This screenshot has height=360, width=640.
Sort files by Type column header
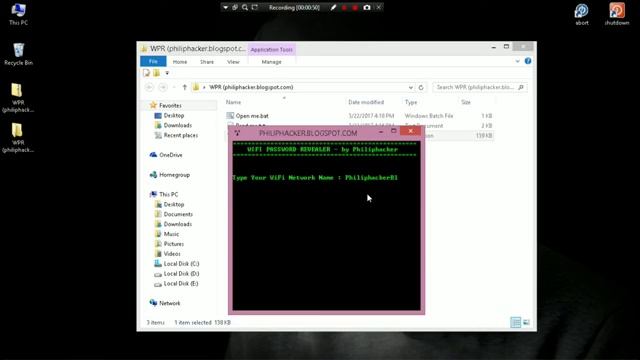click(x=411, y=102)
